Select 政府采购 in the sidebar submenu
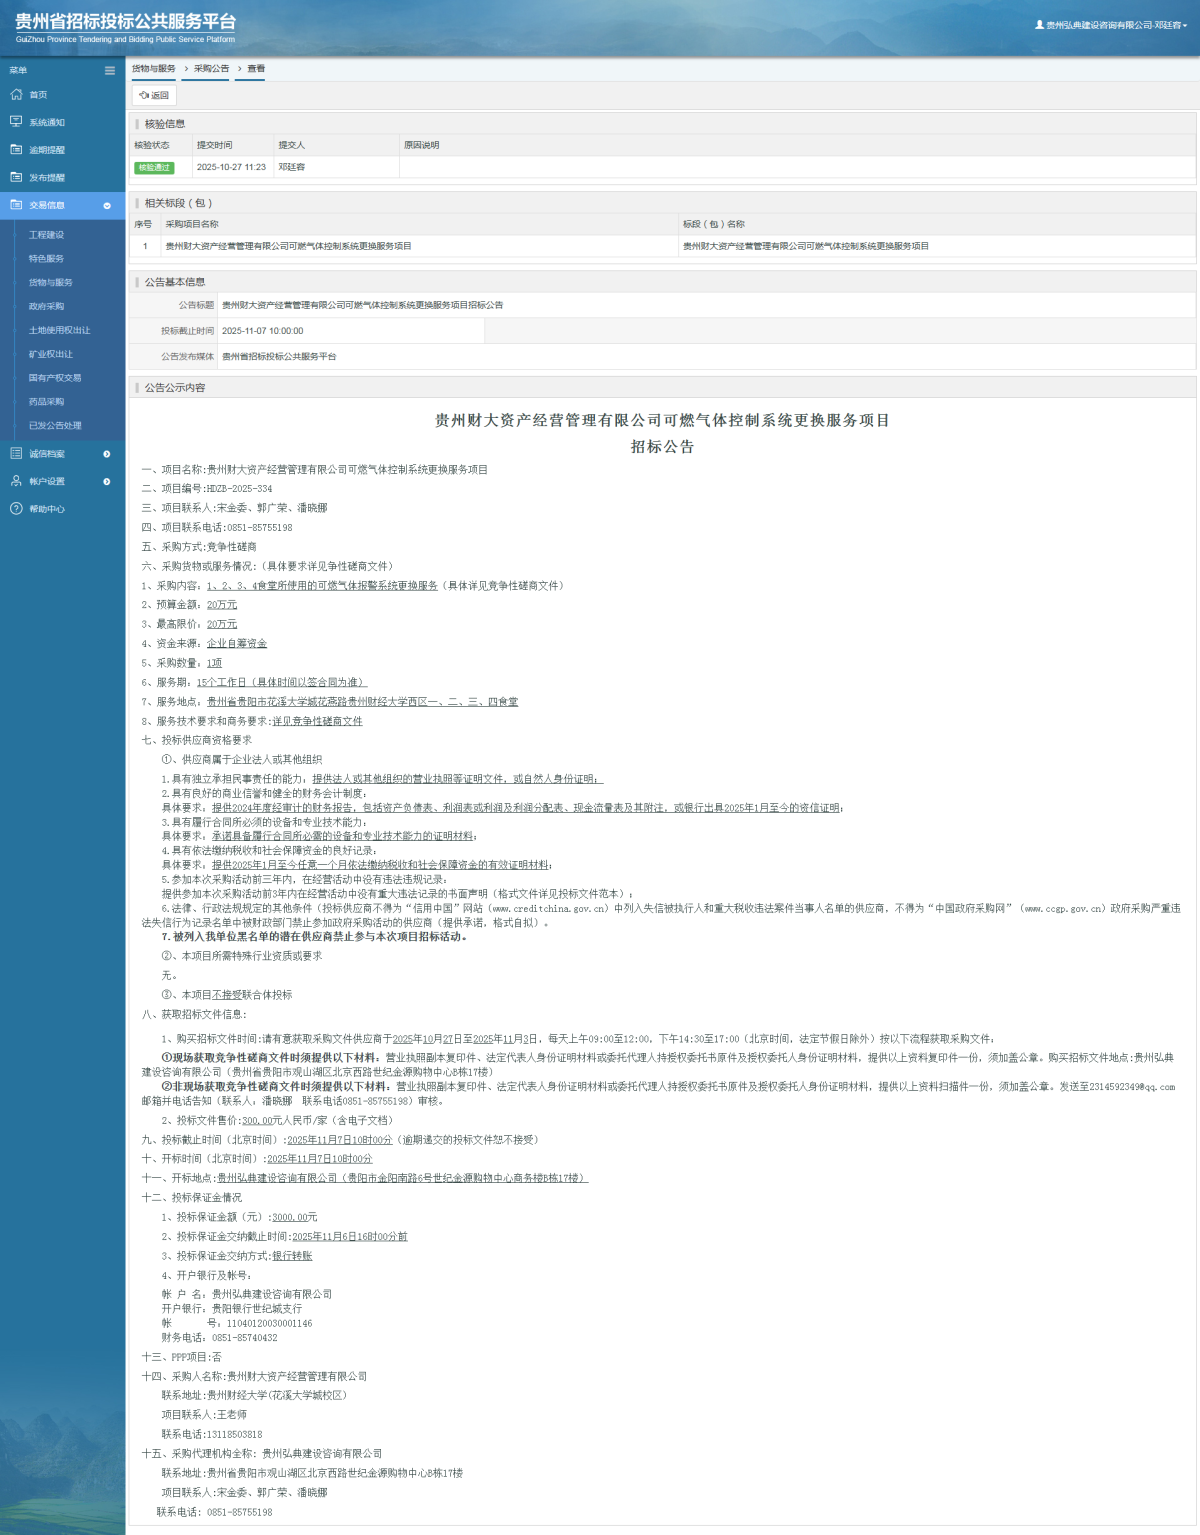 (46, 306)
